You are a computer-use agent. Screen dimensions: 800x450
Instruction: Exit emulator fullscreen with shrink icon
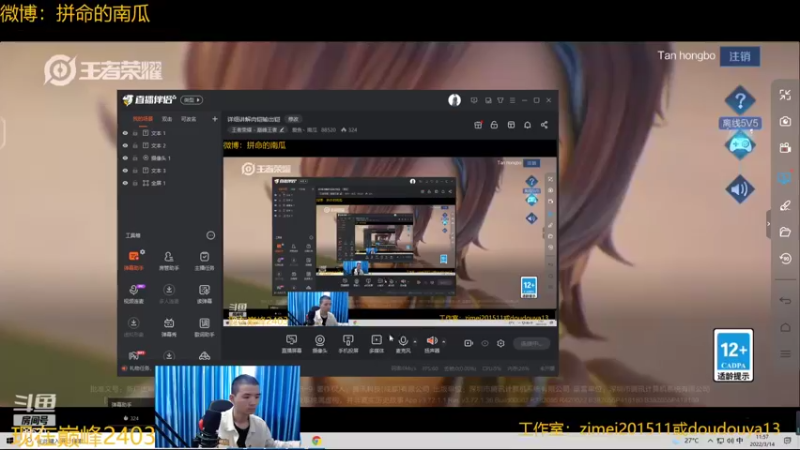point(785,95)
